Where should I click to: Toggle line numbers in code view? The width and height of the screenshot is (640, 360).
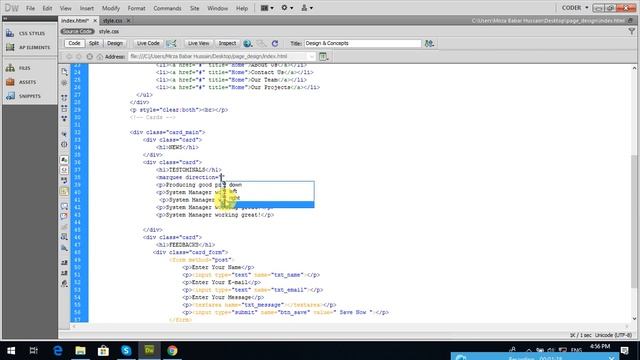pos(64,160)
